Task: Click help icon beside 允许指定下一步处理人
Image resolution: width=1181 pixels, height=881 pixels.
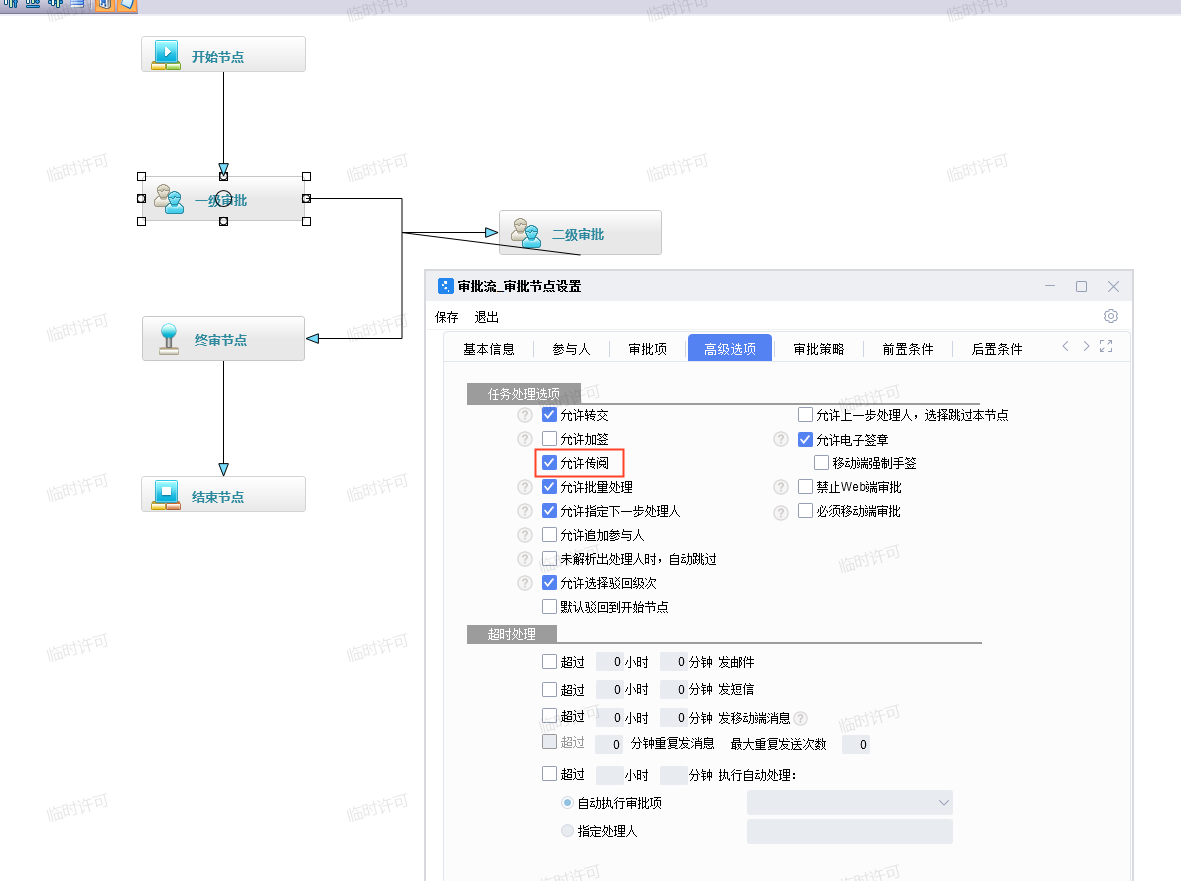Action: (525, 511)
